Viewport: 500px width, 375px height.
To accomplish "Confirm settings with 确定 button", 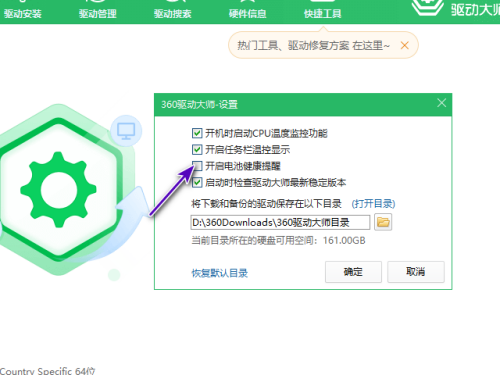I will 353,272.
